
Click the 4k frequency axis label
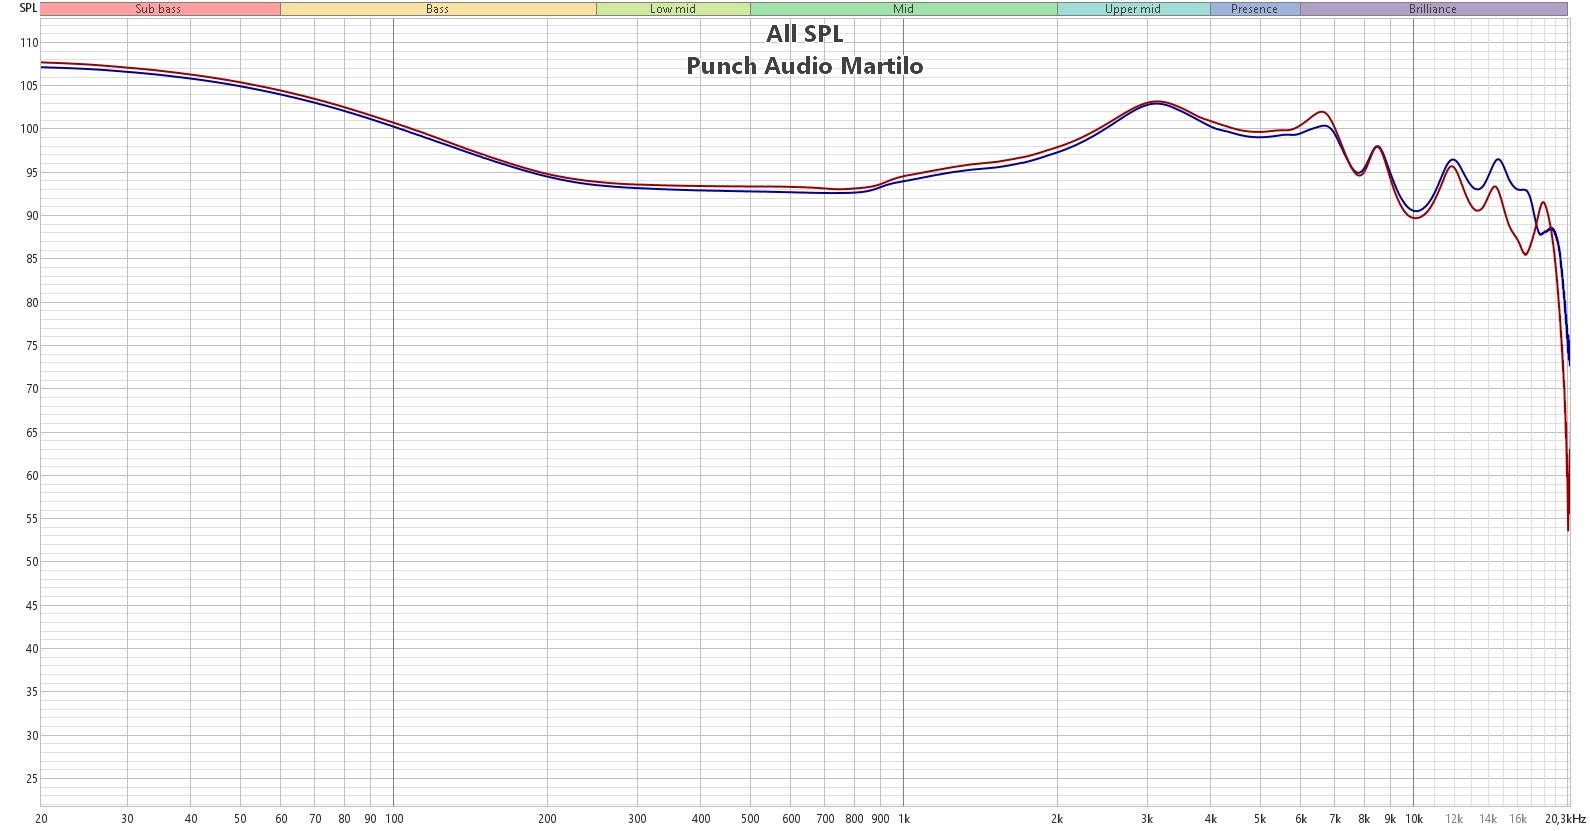(x=1211, y=819)
